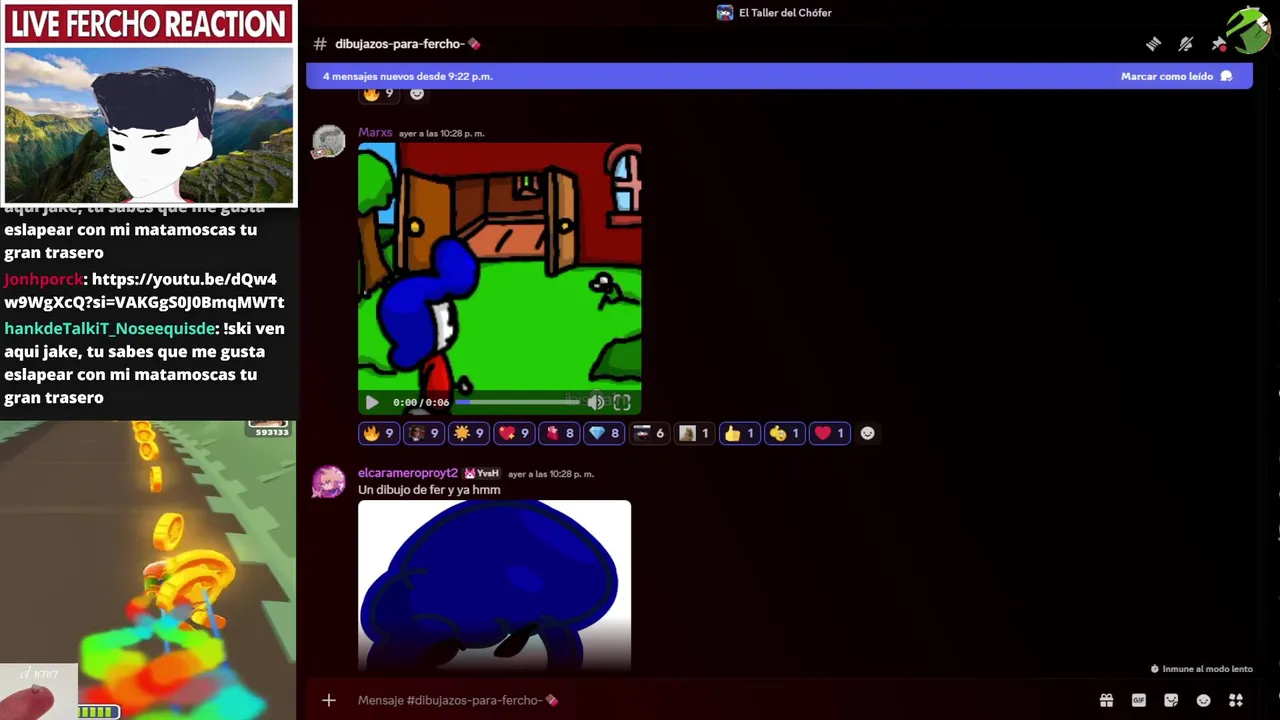Click the green helmet avatar at top right
1280x720 pixels.
point(1250,30)
